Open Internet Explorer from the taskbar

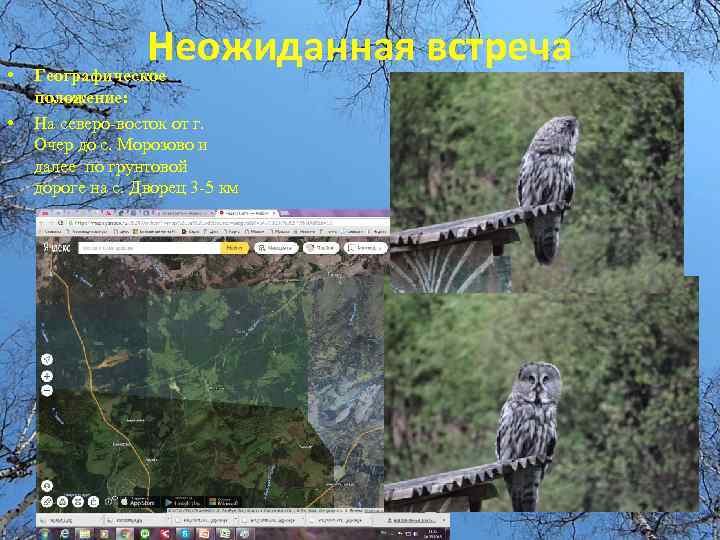[x=65, y=534]
